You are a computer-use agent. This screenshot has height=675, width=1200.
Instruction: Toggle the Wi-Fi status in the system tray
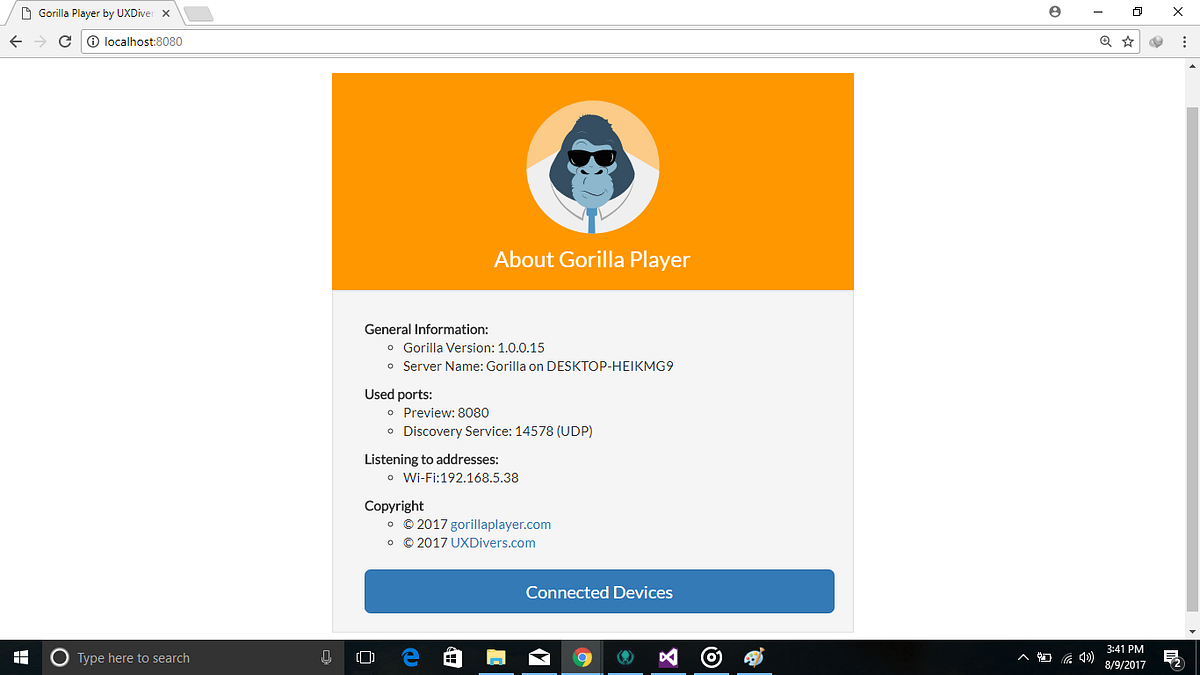coord(1066,657)
